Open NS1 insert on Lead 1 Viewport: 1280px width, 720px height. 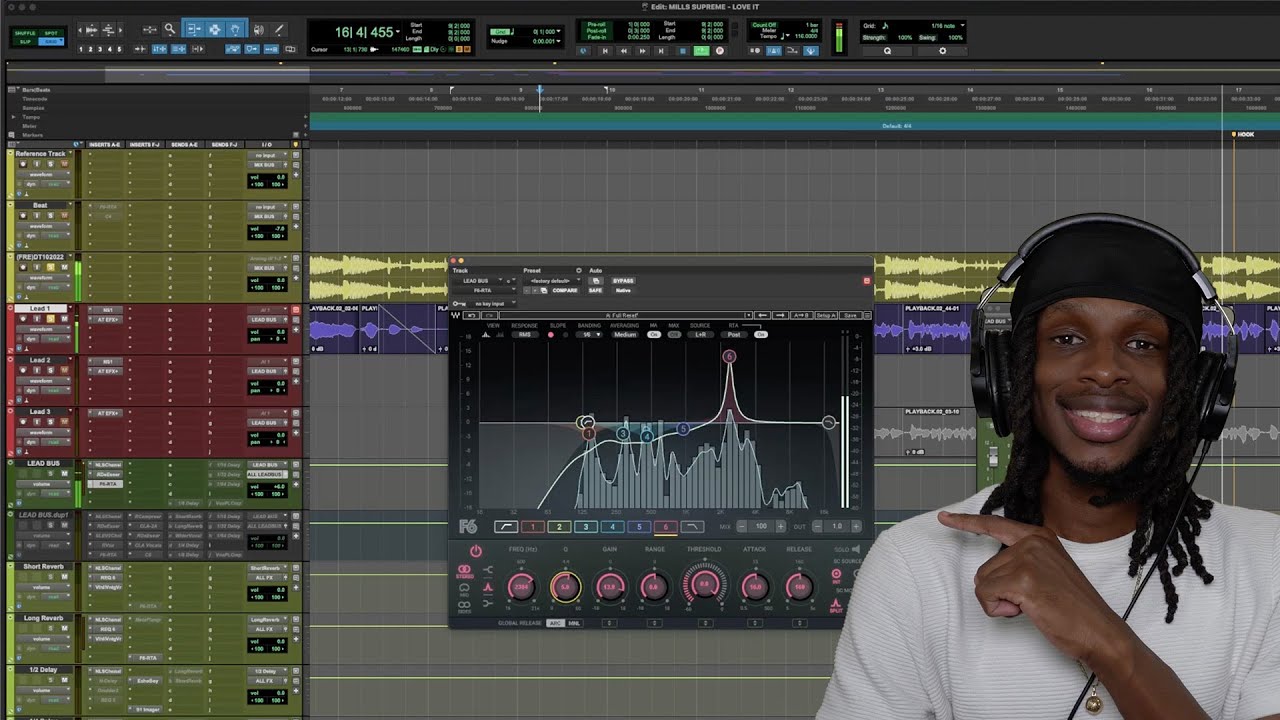click(x=108, y=310)
